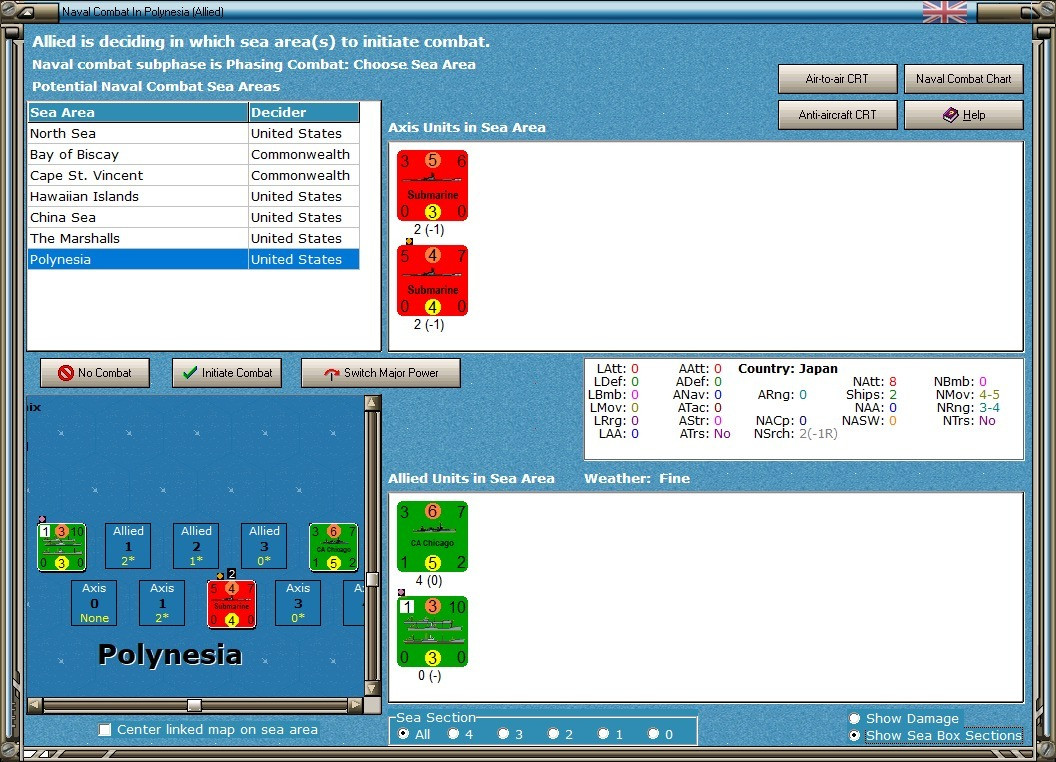Select sea section 2 radio button

tap(553, 734)
